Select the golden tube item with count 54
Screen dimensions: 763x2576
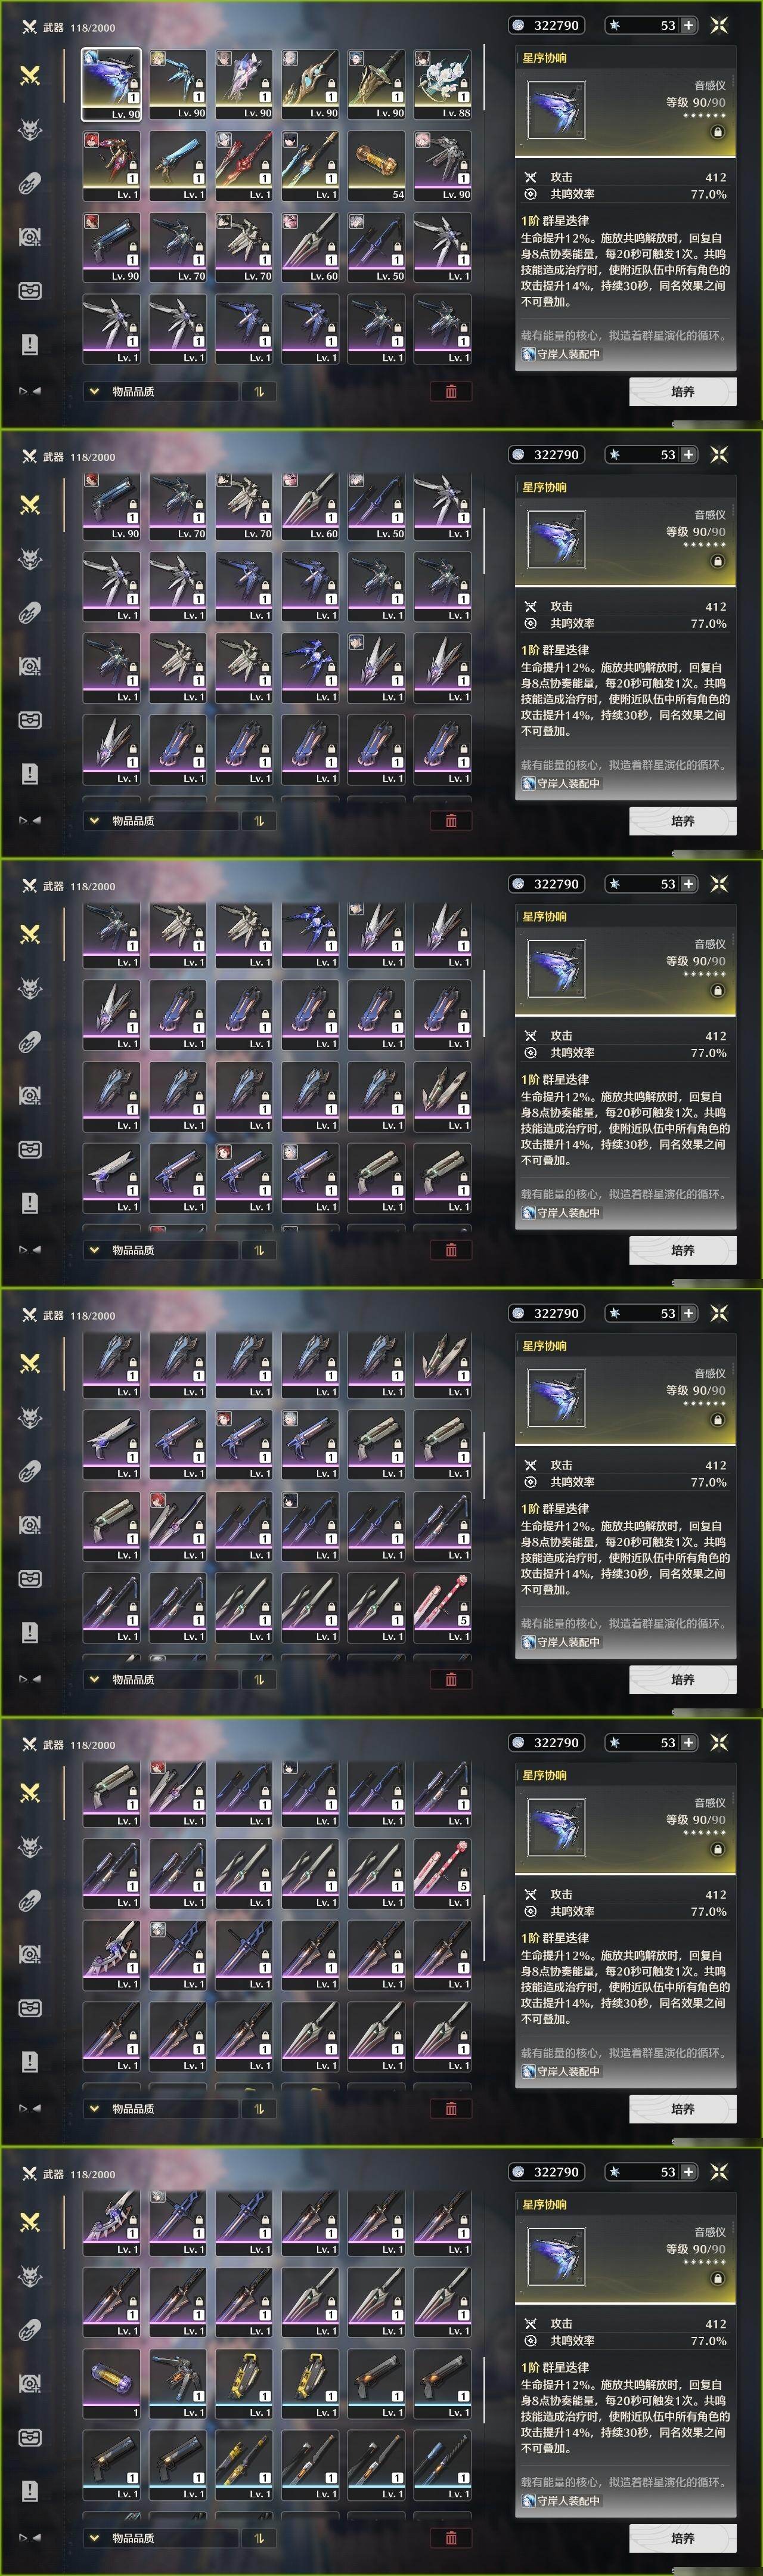[377, 166]
